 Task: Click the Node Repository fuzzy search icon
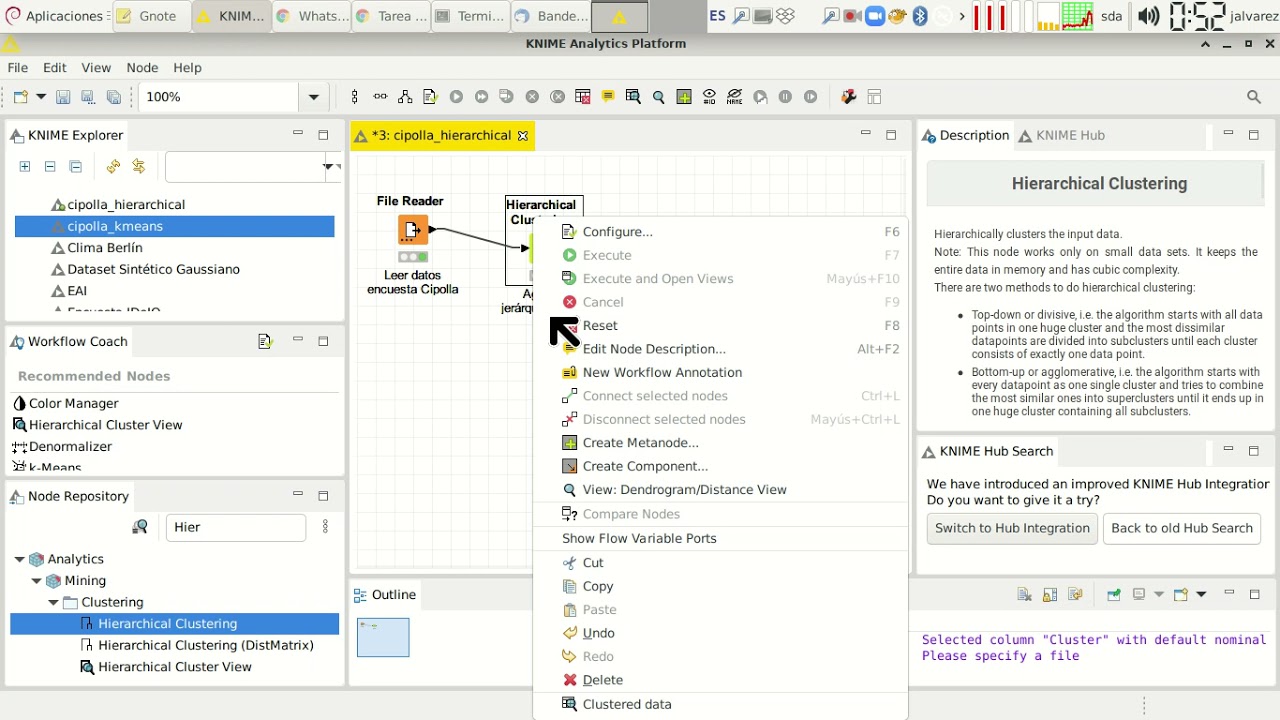pos(140,527)
